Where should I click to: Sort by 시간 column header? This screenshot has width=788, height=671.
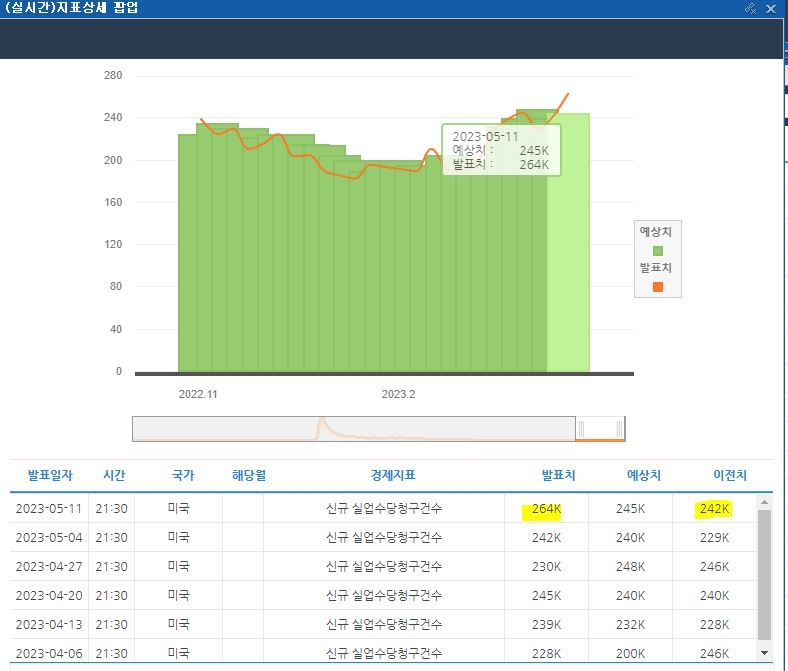[114, 475]
